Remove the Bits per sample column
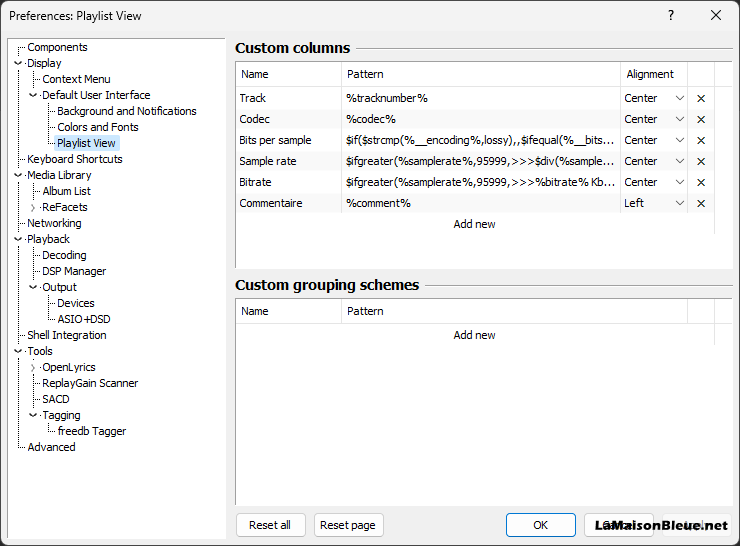740x546 pixels. [701, 140]
